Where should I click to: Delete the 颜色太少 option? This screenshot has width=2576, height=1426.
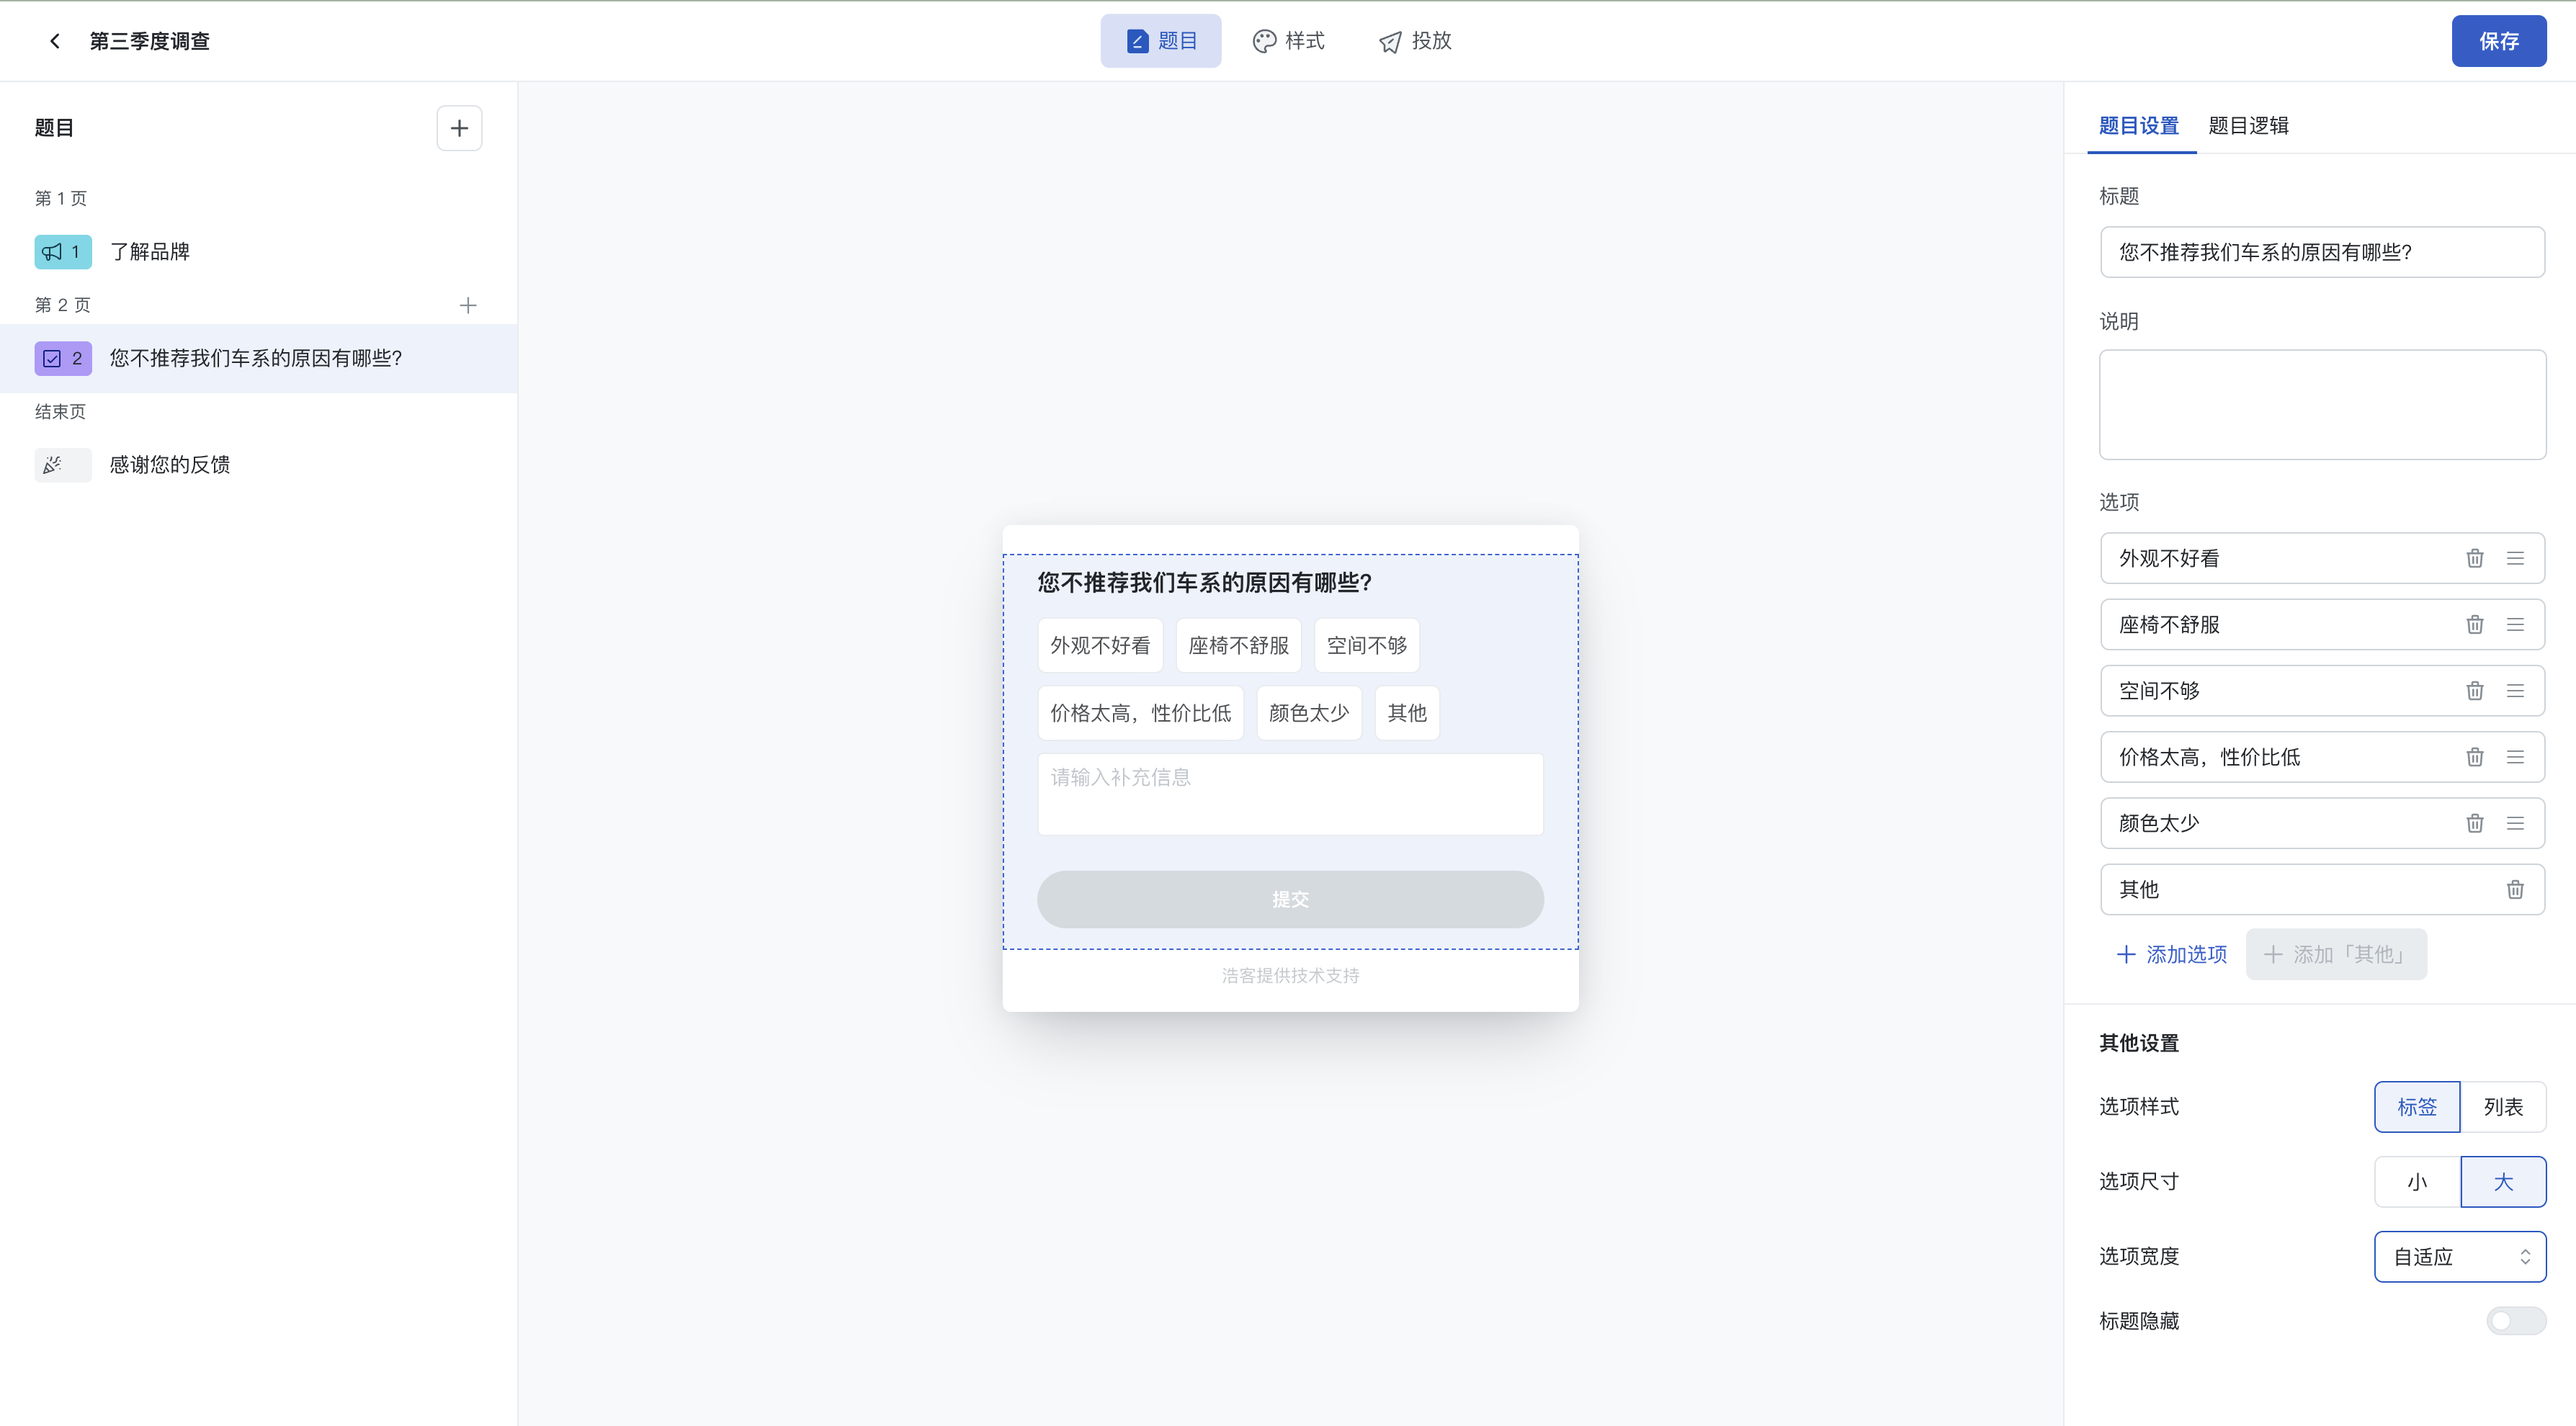2474,823
